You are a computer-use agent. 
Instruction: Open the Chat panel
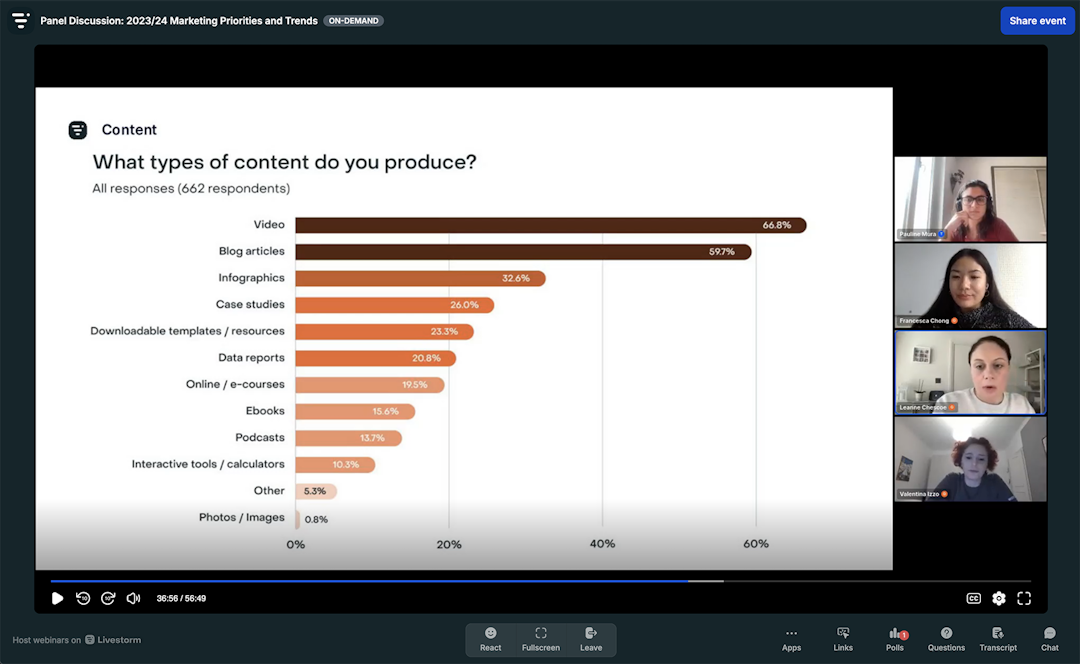(1050, 639)
